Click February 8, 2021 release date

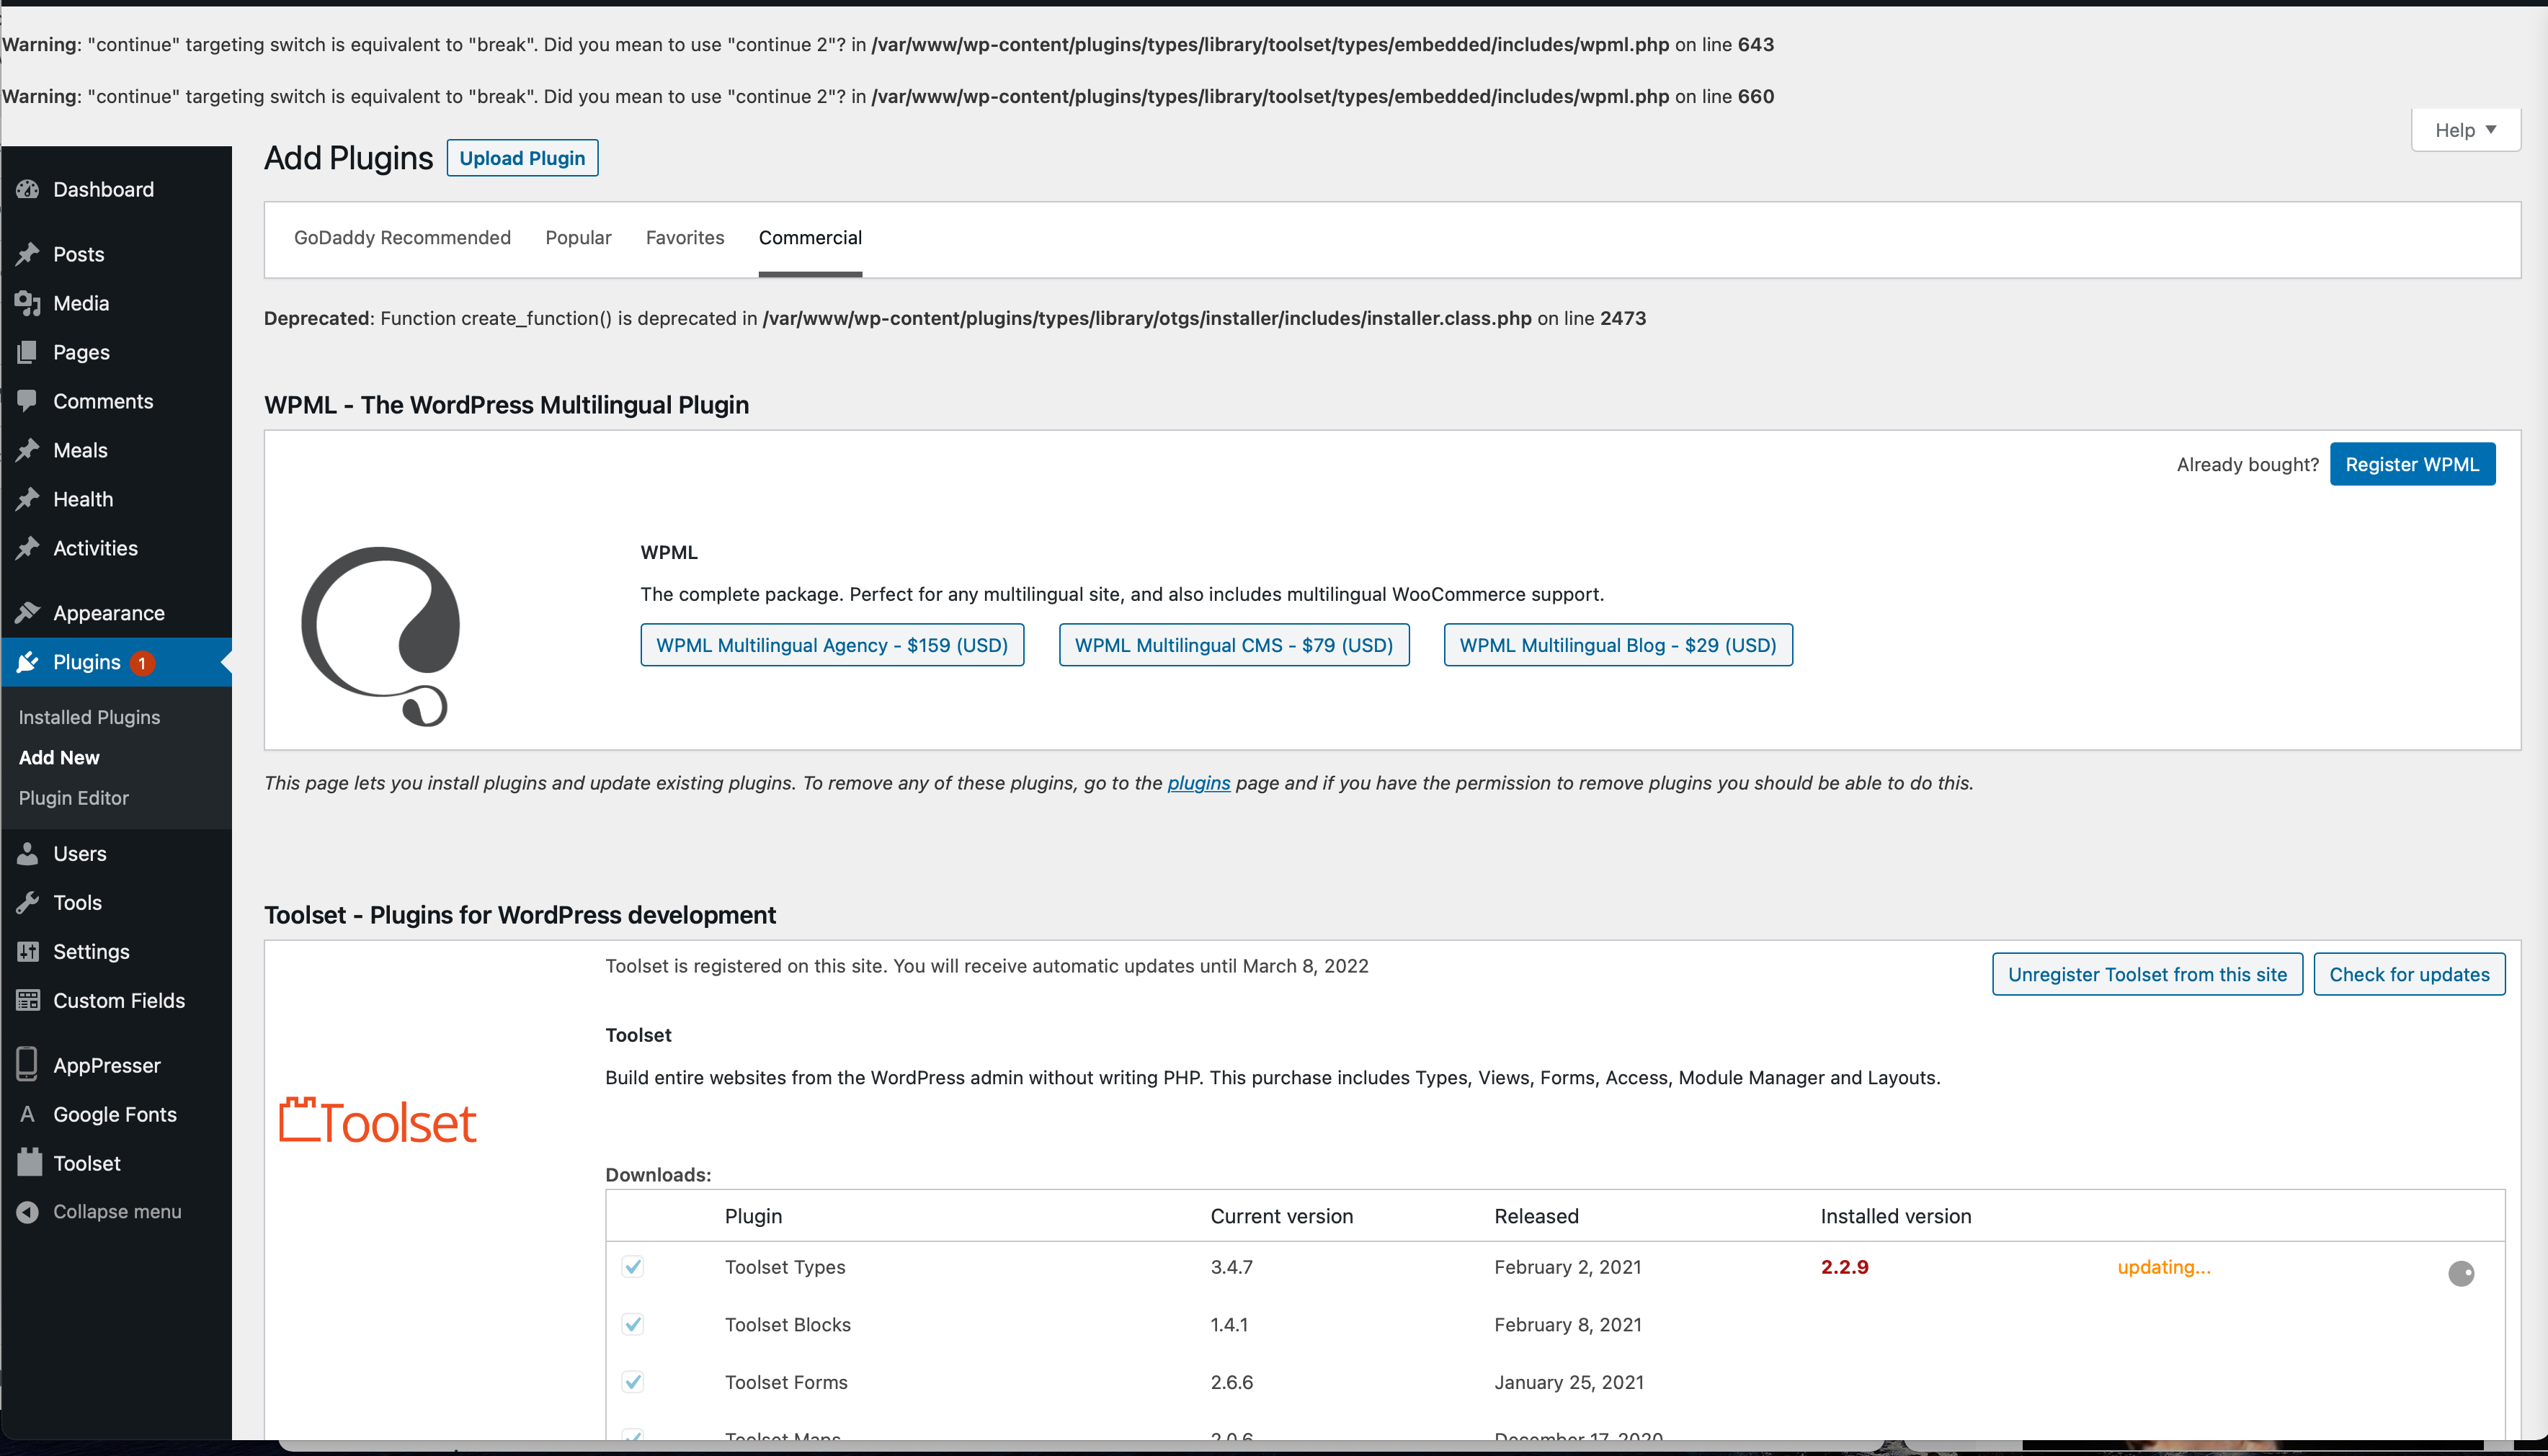coord(1568,1325)
